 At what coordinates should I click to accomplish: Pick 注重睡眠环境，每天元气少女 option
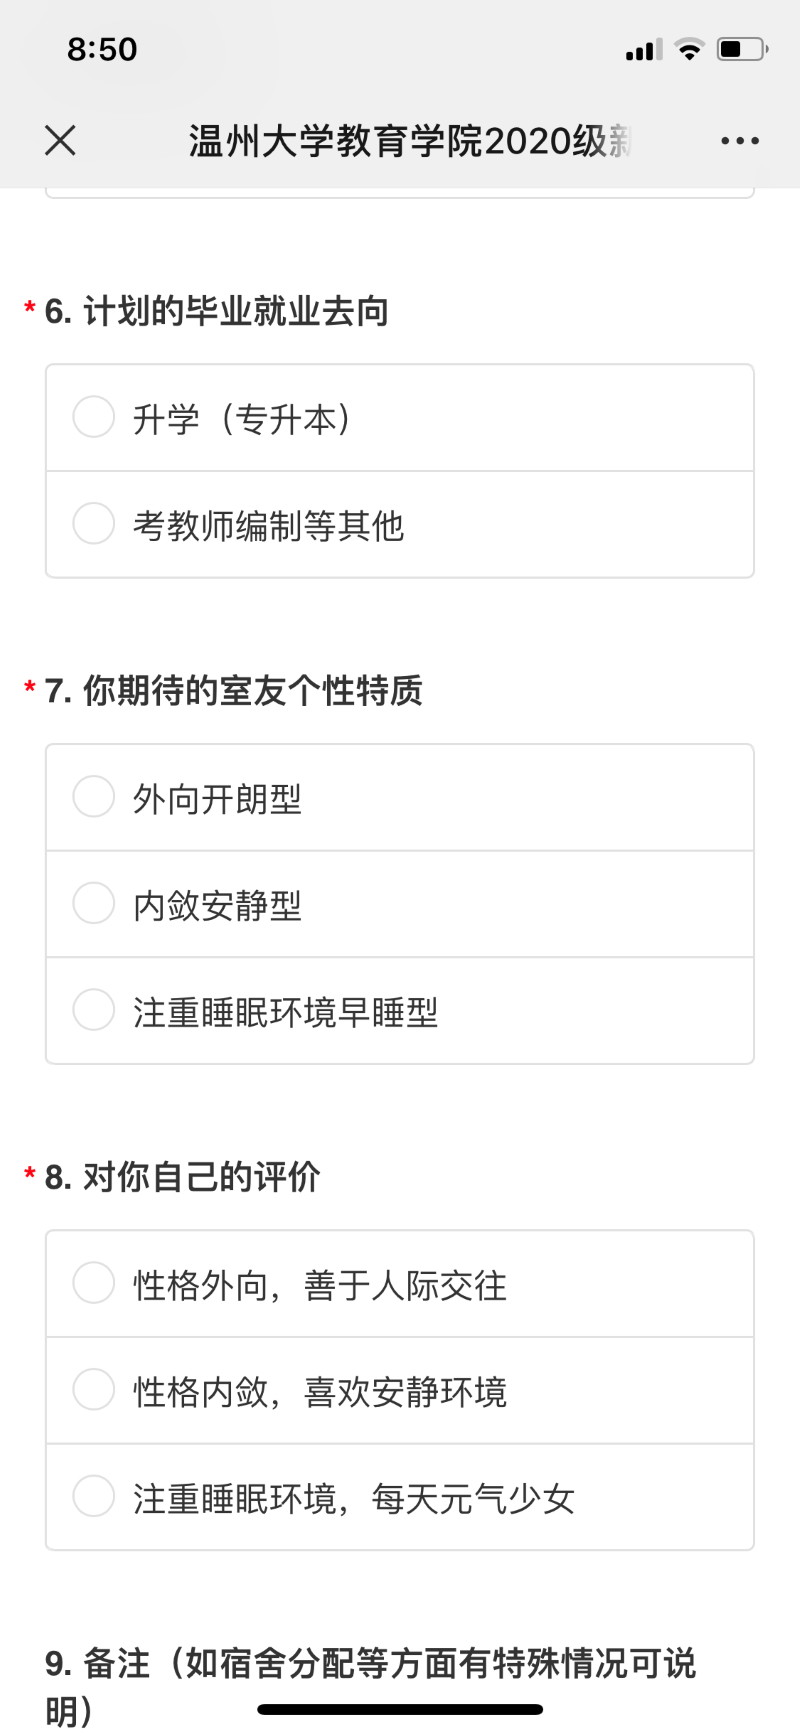point(94,1497)
